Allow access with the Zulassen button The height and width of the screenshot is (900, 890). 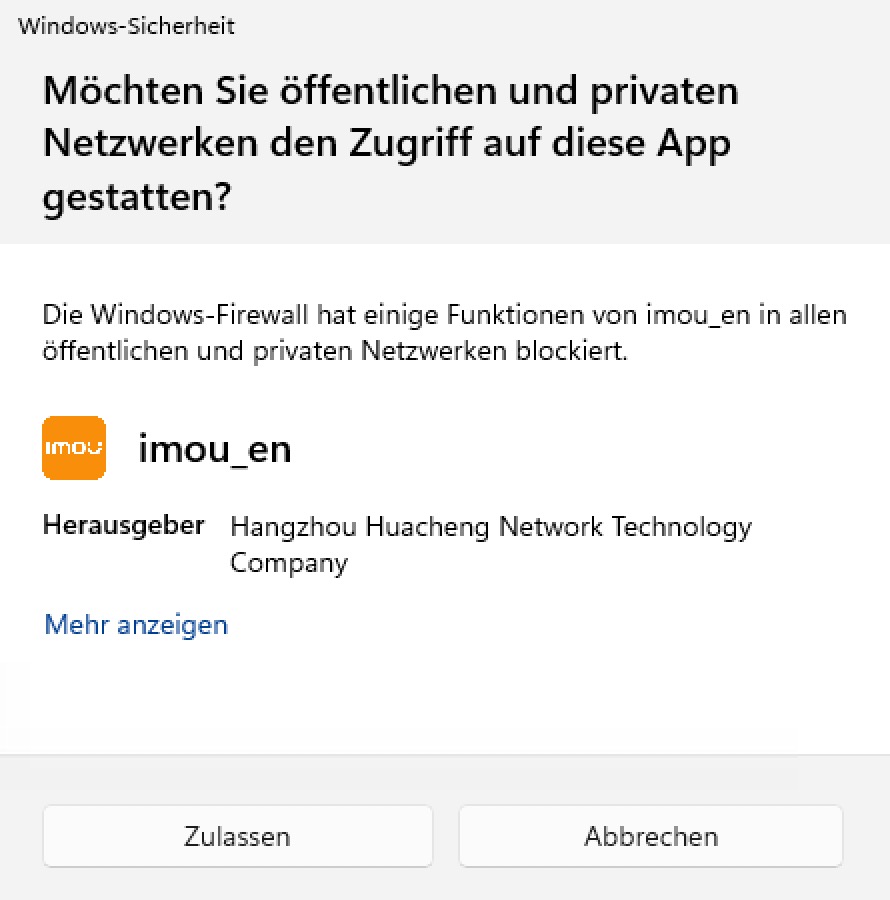[x=237, y=836]
